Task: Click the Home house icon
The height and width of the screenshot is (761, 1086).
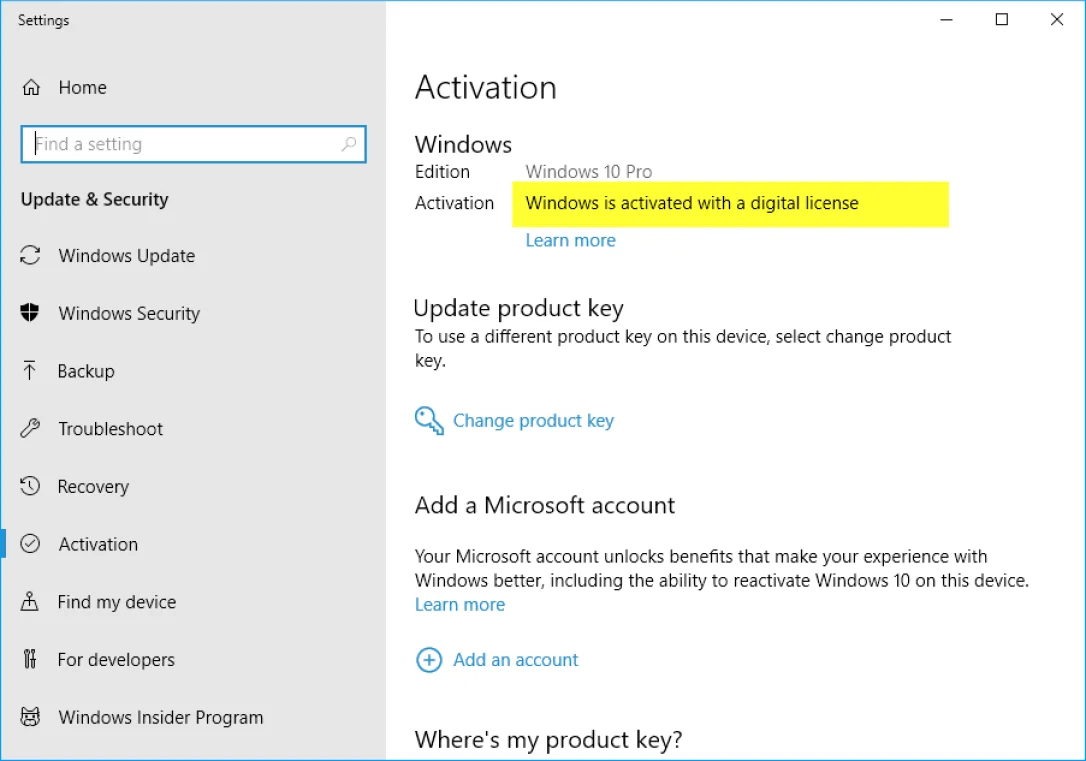Action: coord(31,88)
